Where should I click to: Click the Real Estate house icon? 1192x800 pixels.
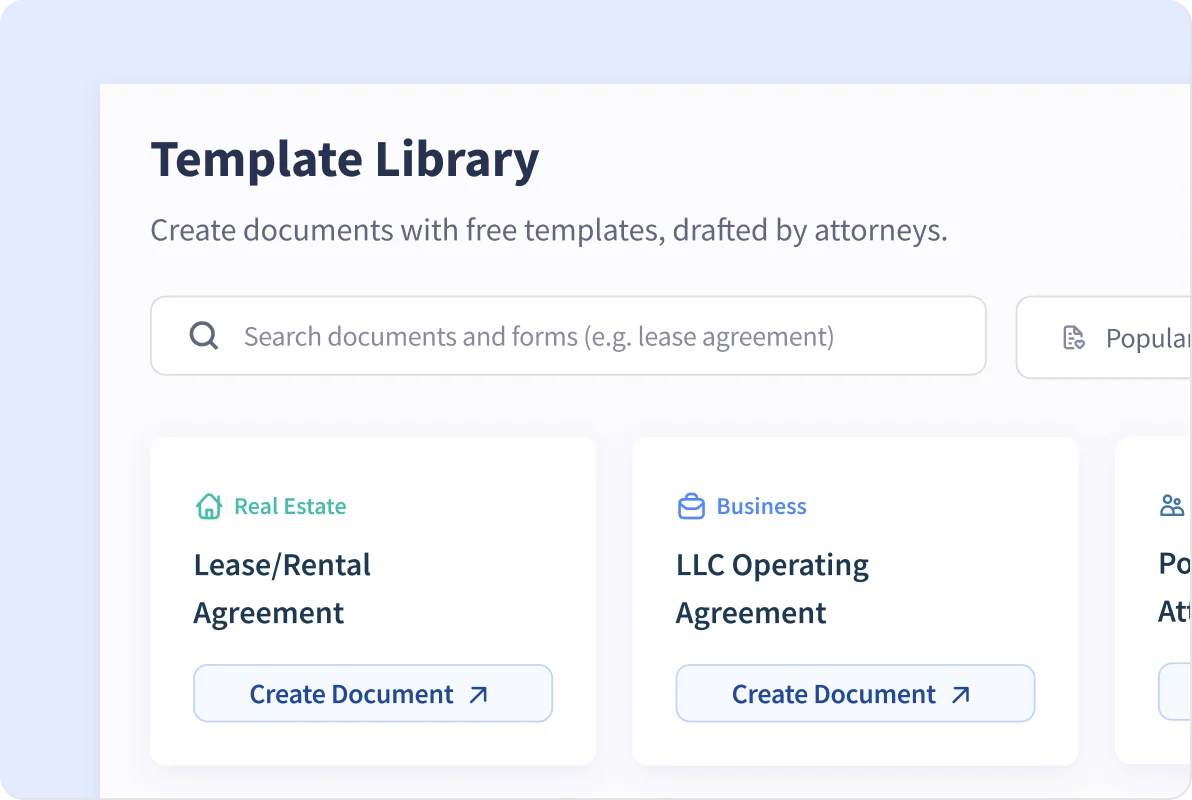(208, 506)
